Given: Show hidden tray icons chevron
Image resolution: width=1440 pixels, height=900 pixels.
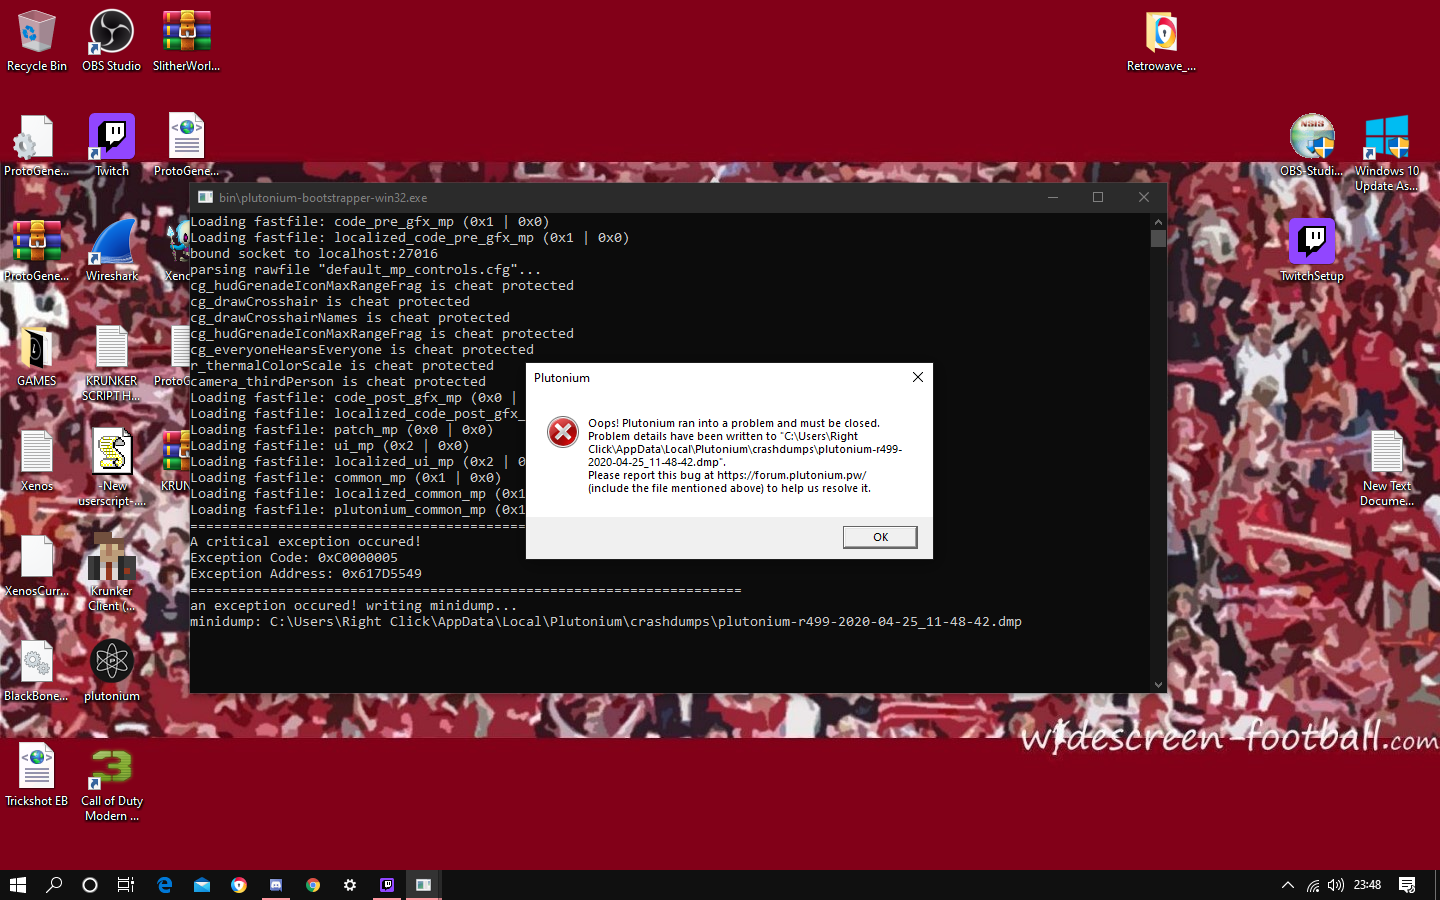Looking at the screenshot, I should tap(1288, 885).
